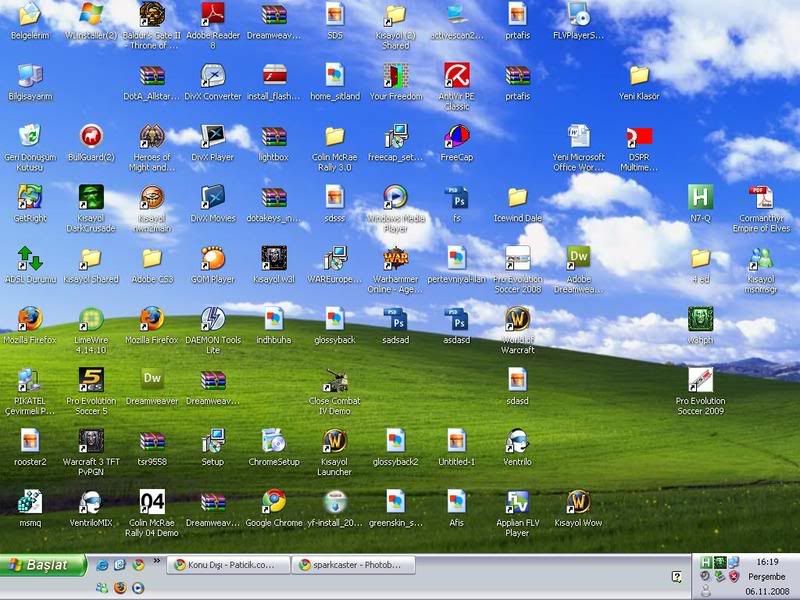Open the red shield tray icon

(x=734, y=577)
